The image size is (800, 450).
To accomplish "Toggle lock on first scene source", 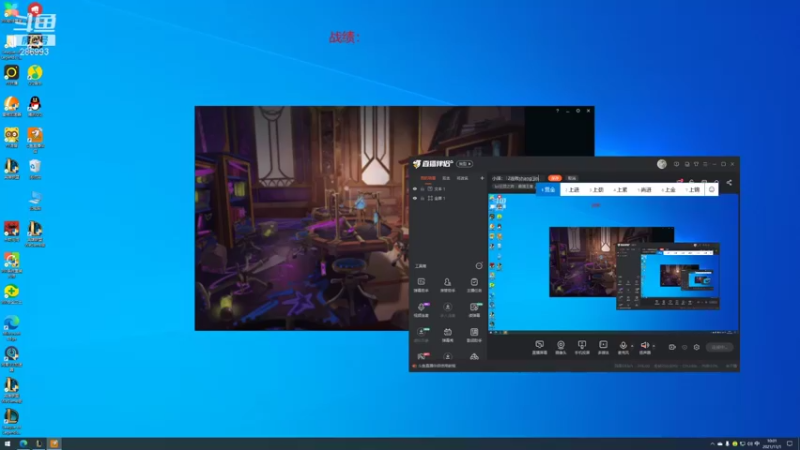I will (422, 189).
